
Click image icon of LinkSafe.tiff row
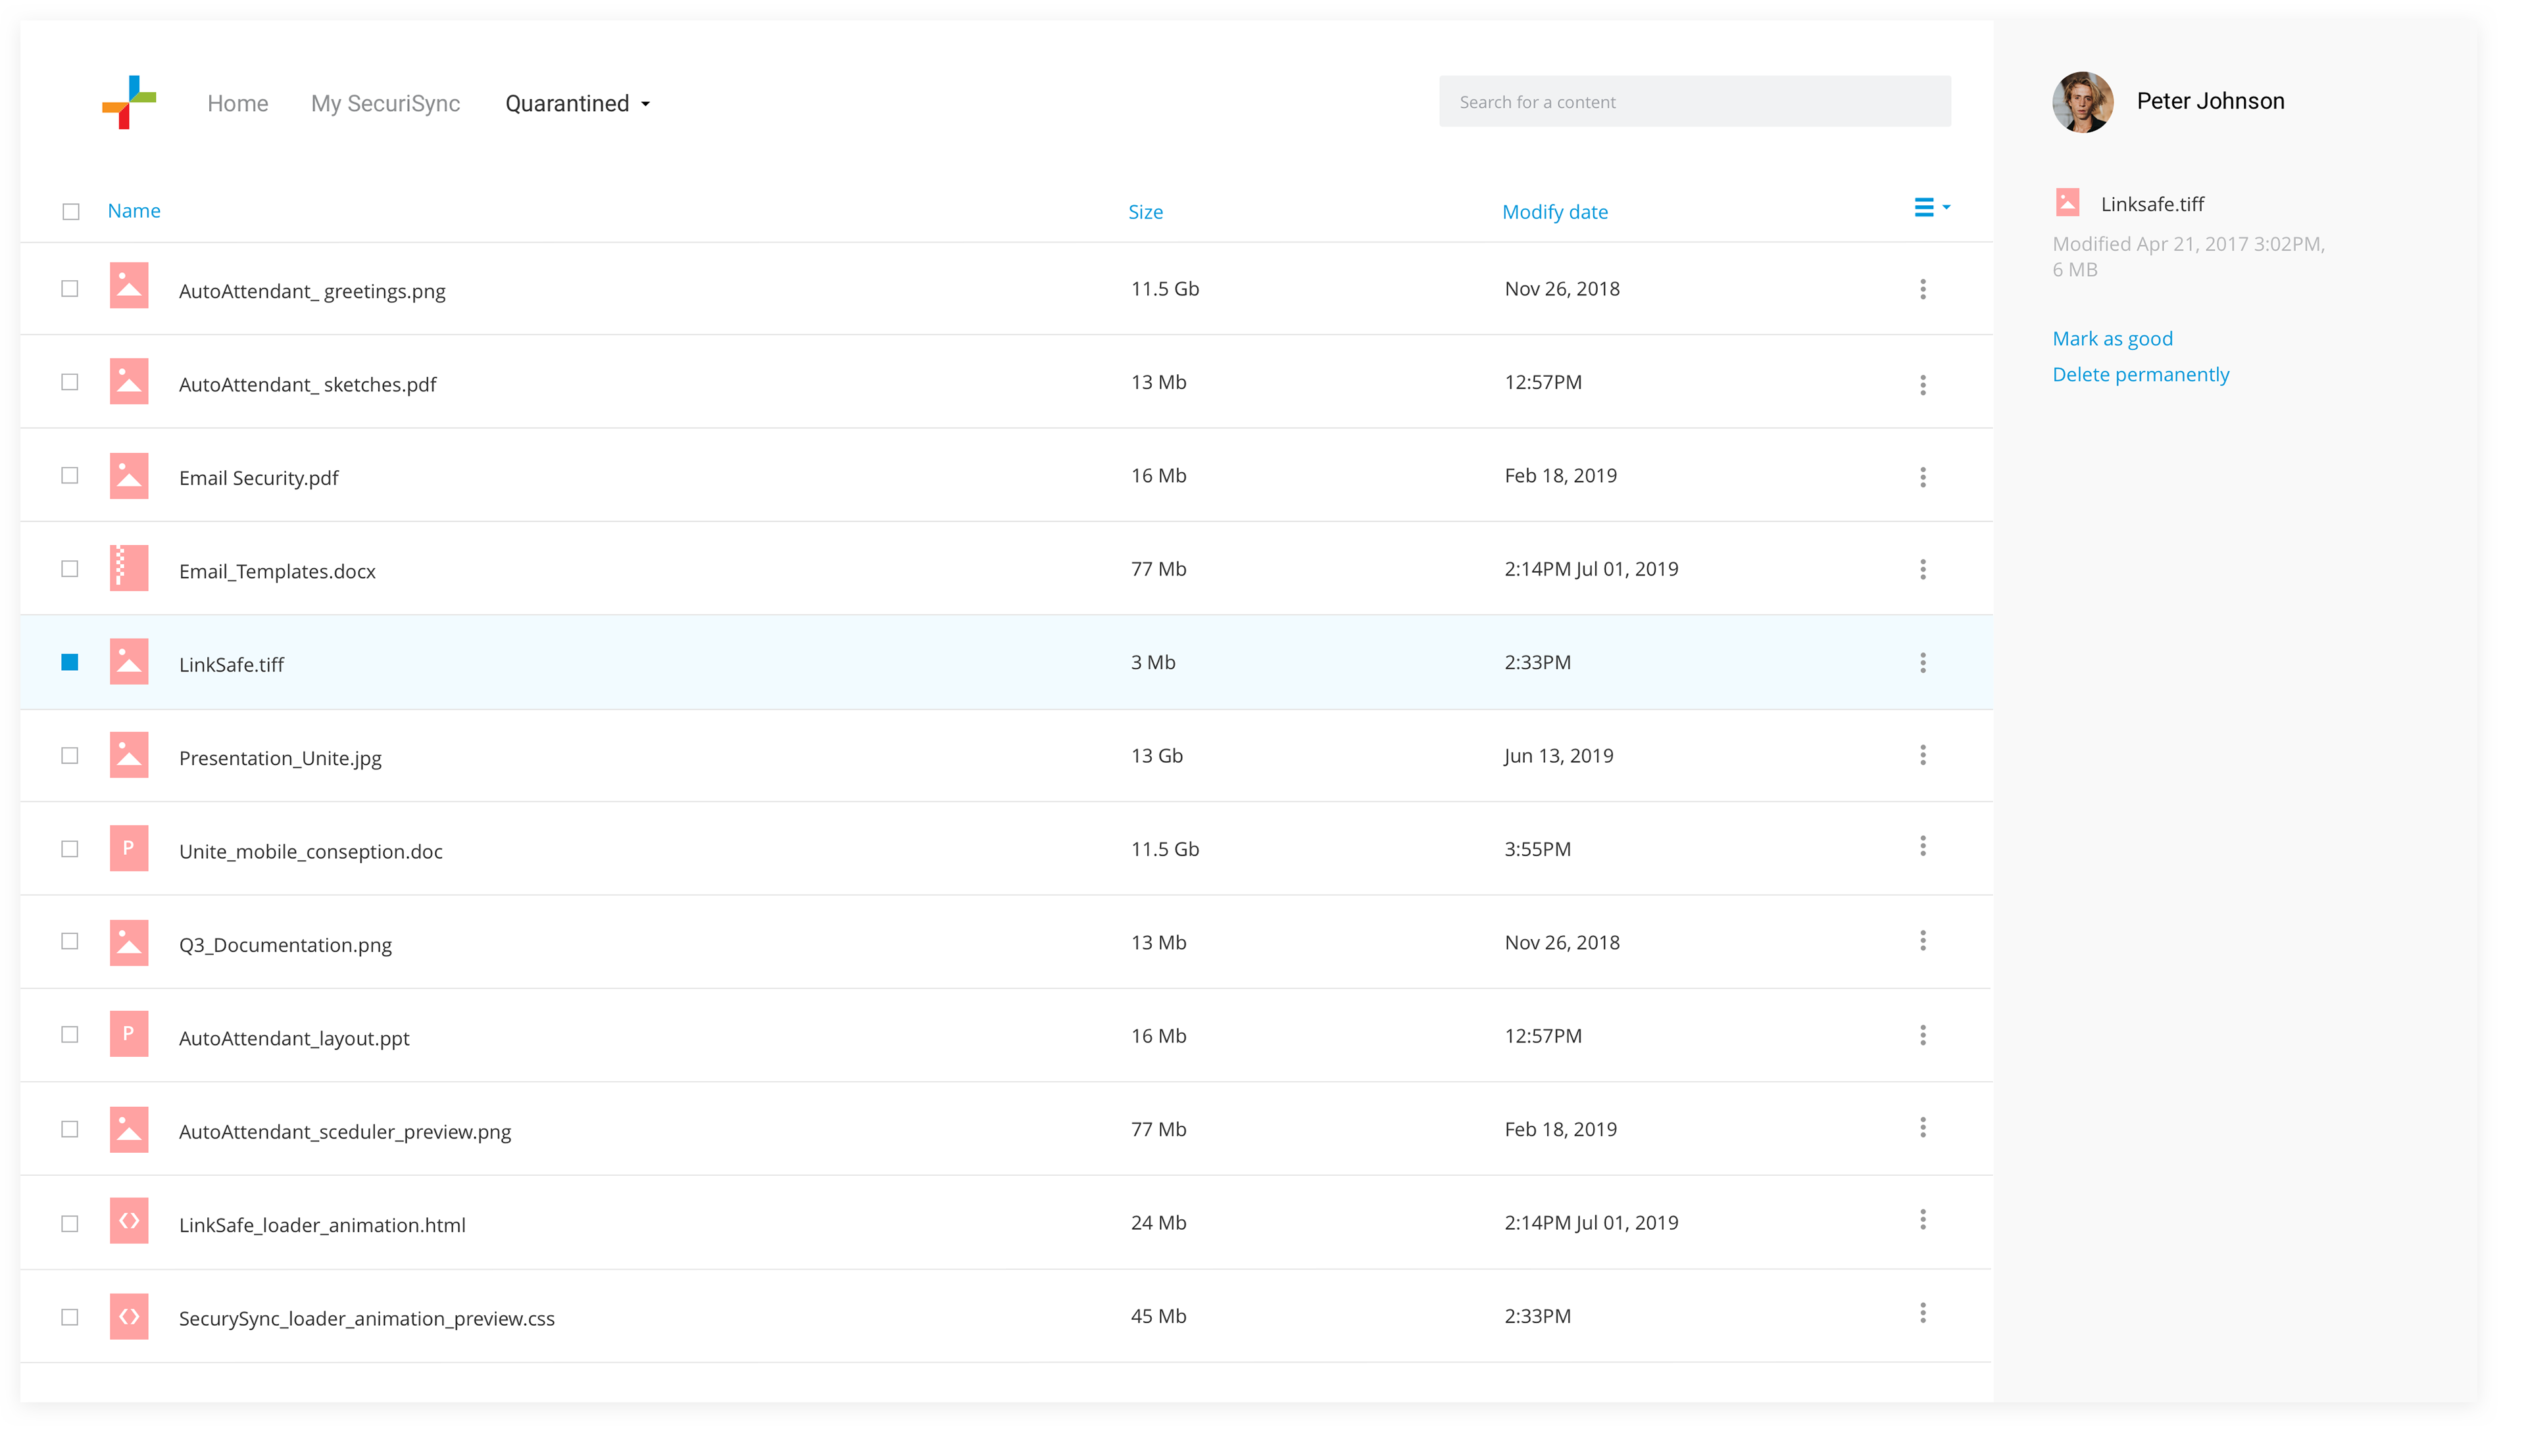129,661
